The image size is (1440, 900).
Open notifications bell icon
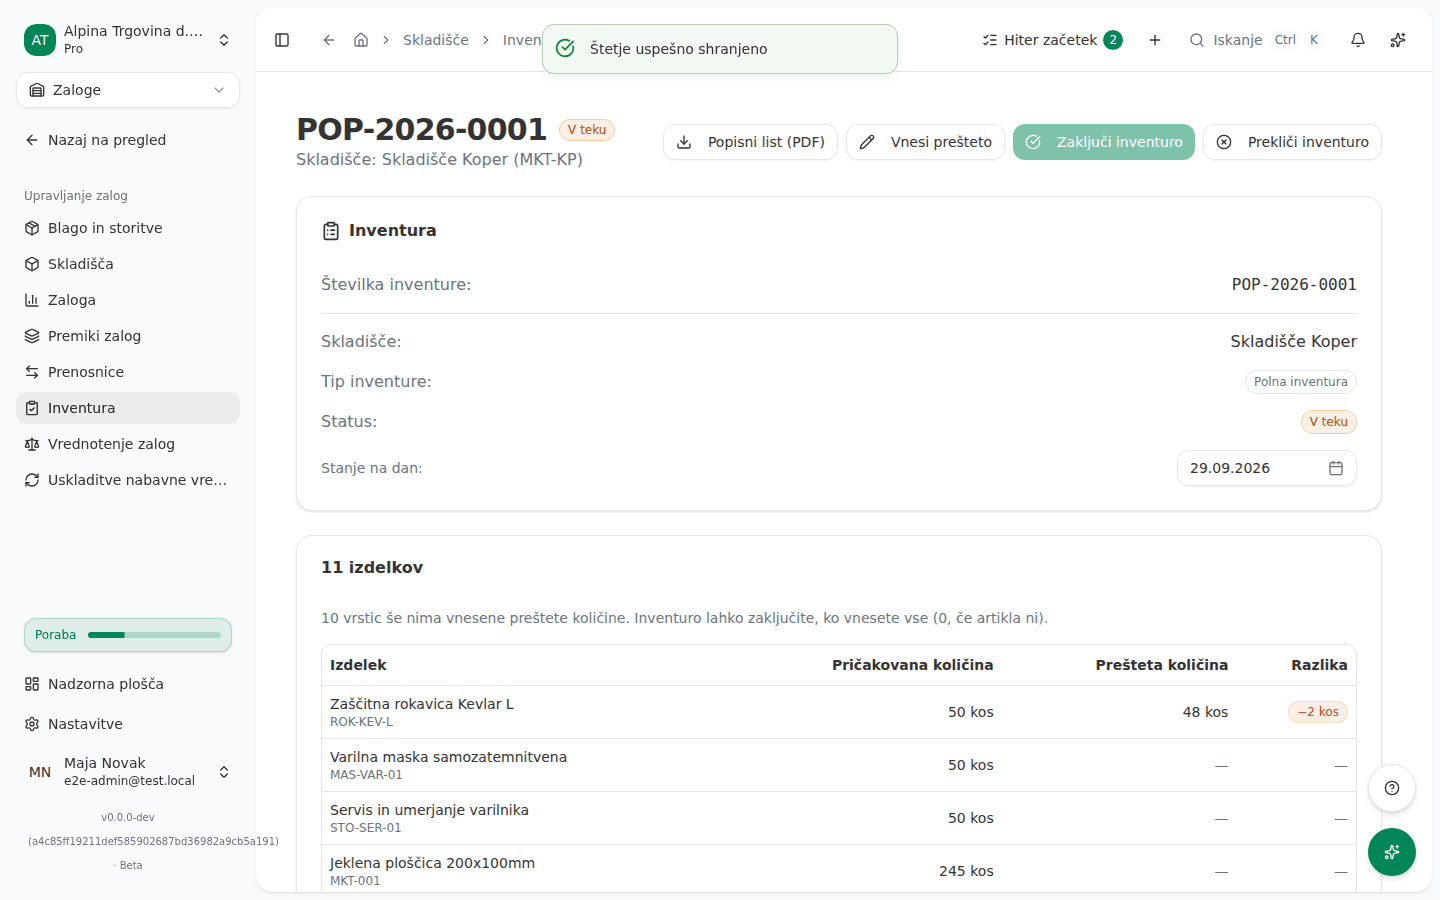[1358, 40]
